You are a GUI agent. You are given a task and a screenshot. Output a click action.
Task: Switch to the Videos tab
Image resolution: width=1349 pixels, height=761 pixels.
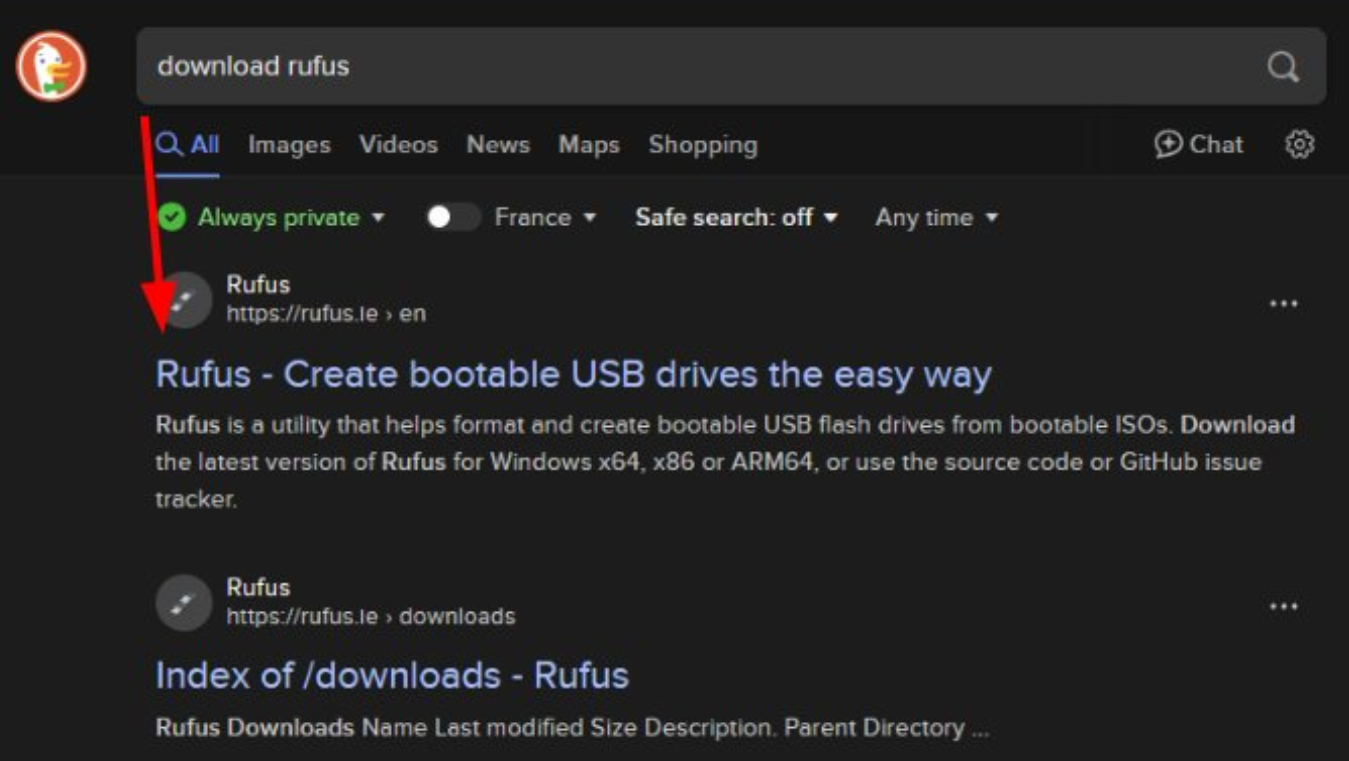click(x=398, y=144)
